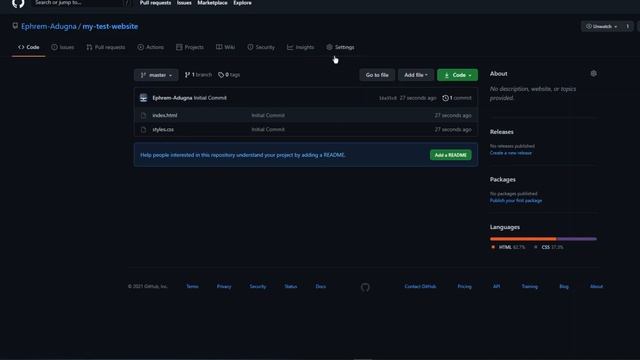640x360 pixels.
Task: Click Create a new release link
Action: click(x=511, y=153)
